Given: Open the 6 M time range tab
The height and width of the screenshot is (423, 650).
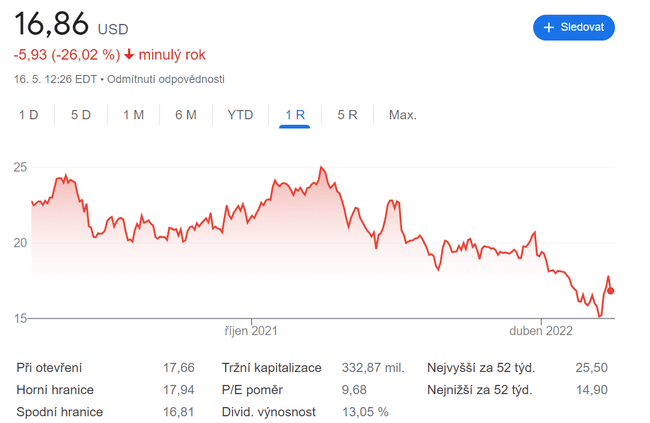Looking at the screenshot, I should tap(185, 115).
